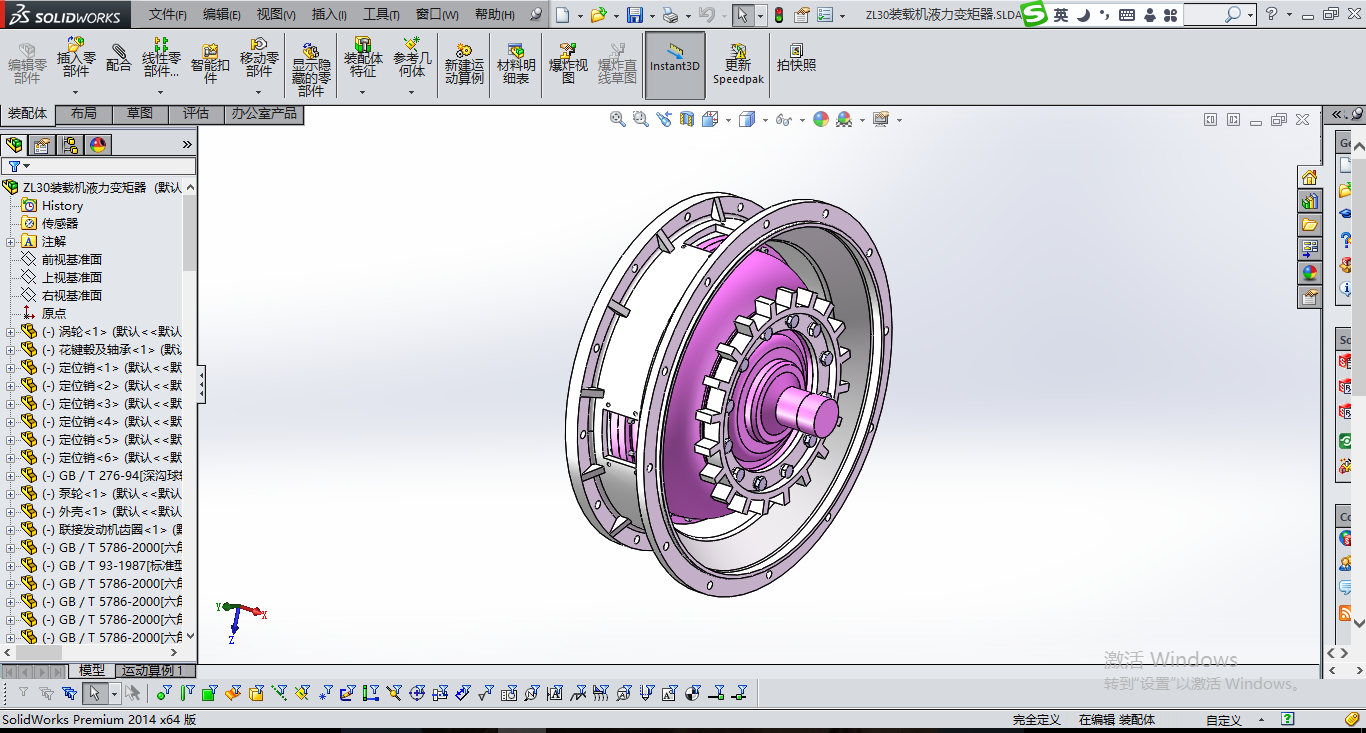Open Bill of Materials (材料明细表)
Image resolution: width=1366 pixels, height=733 pixels.
point(516,63)
